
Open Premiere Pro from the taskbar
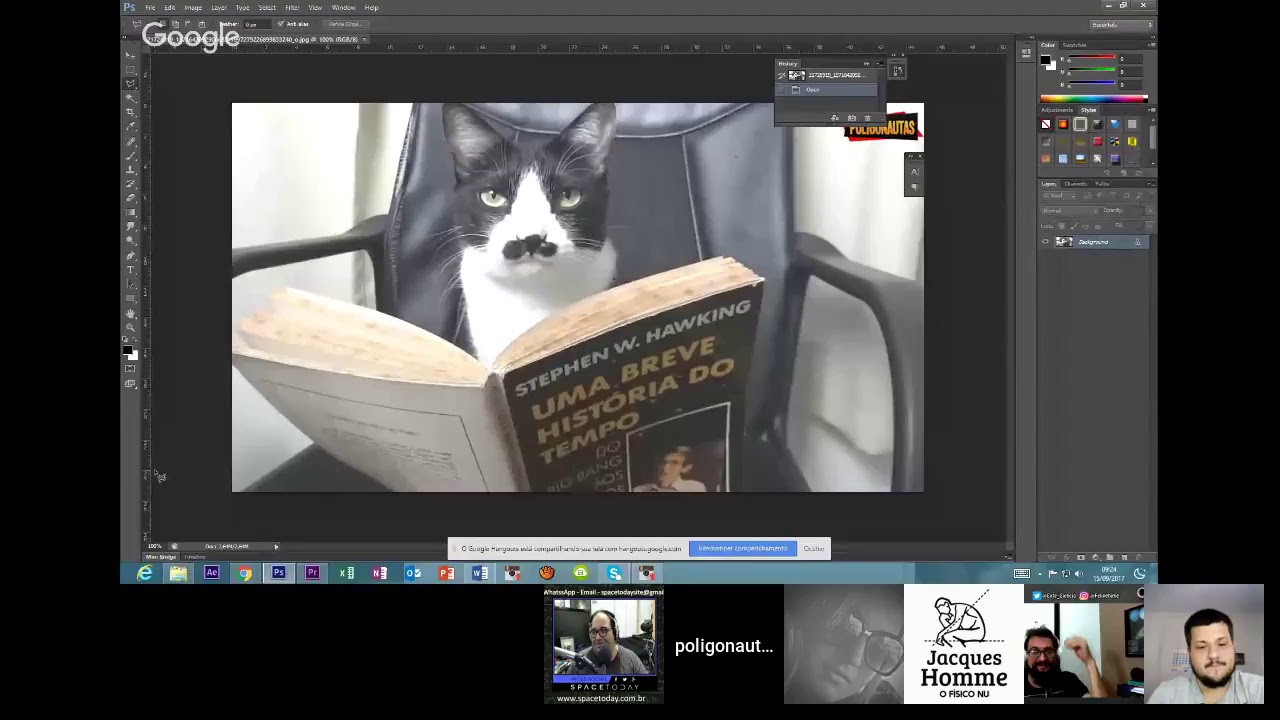click(312, 573)
